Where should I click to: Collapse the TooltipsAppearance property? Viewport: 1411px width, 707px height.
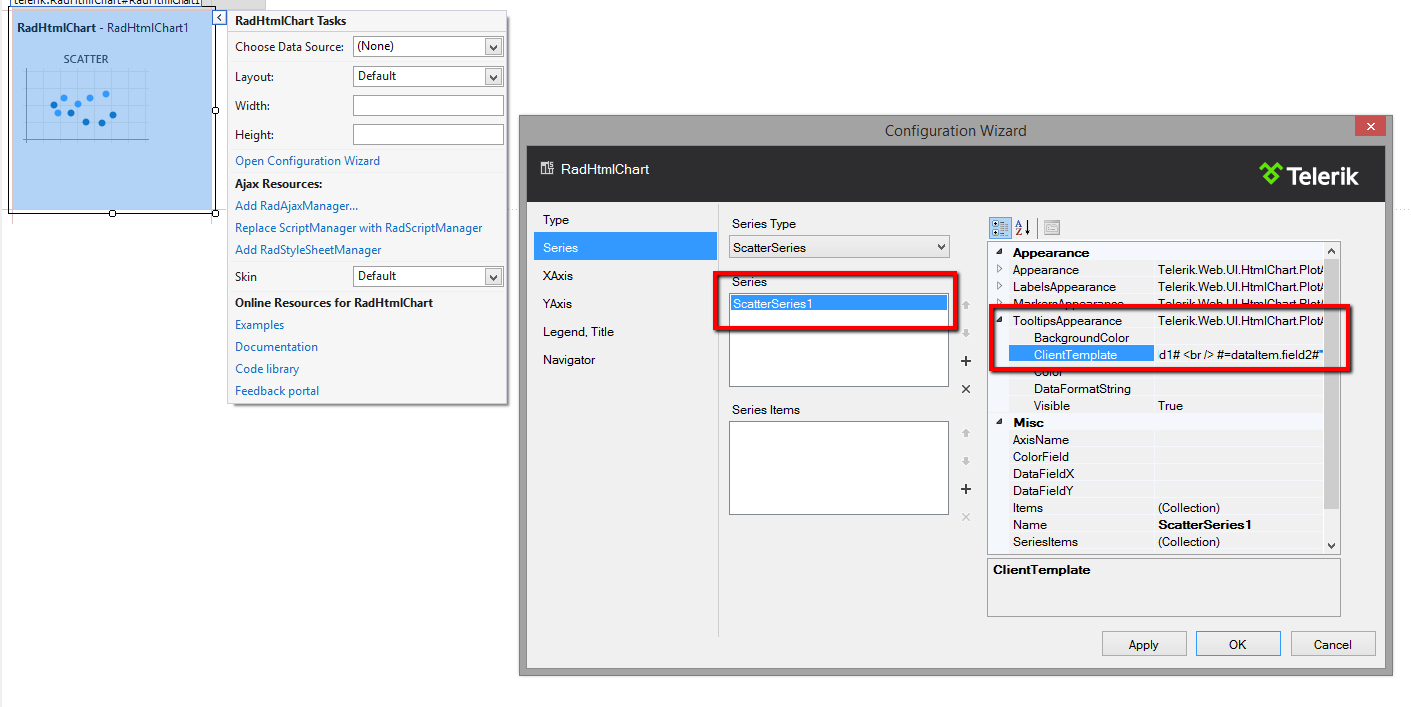tap(999, 321)
